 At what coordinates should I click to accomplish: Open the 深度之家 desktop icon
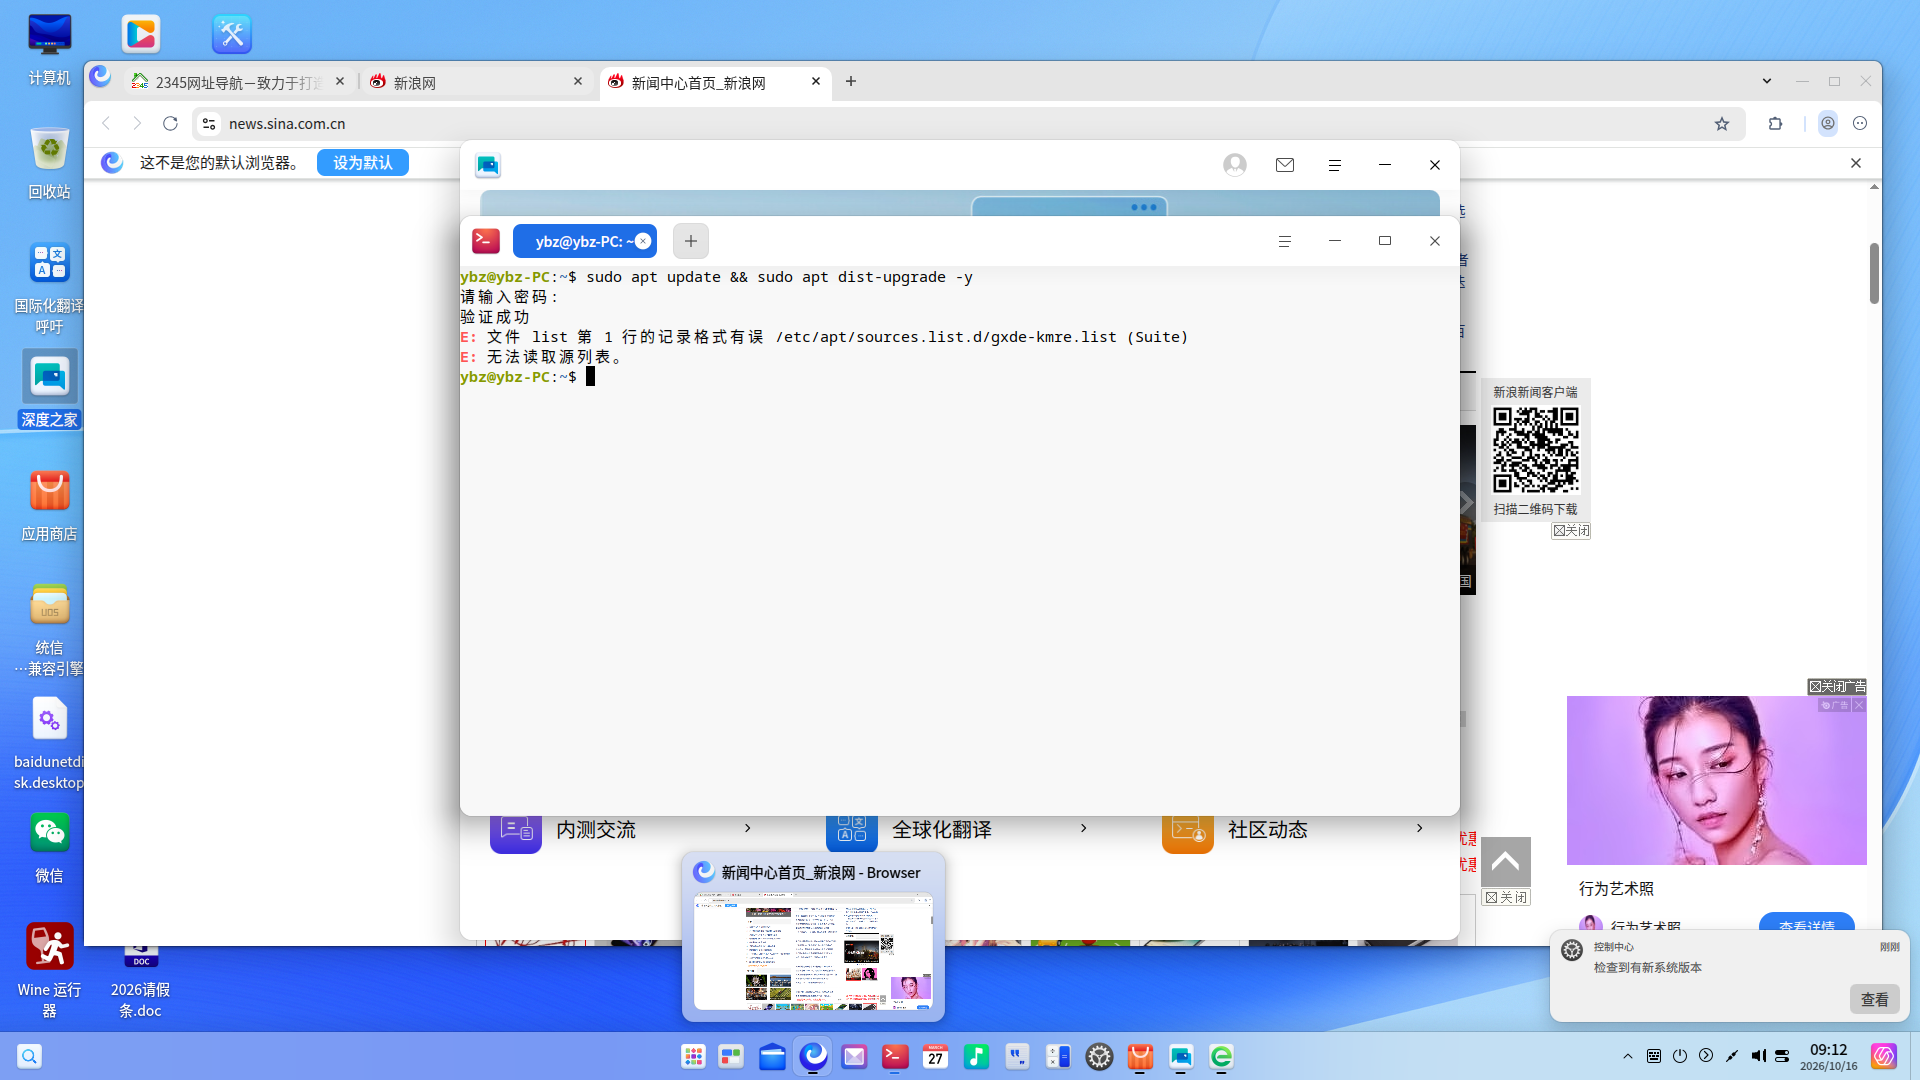tap(49, 389)
